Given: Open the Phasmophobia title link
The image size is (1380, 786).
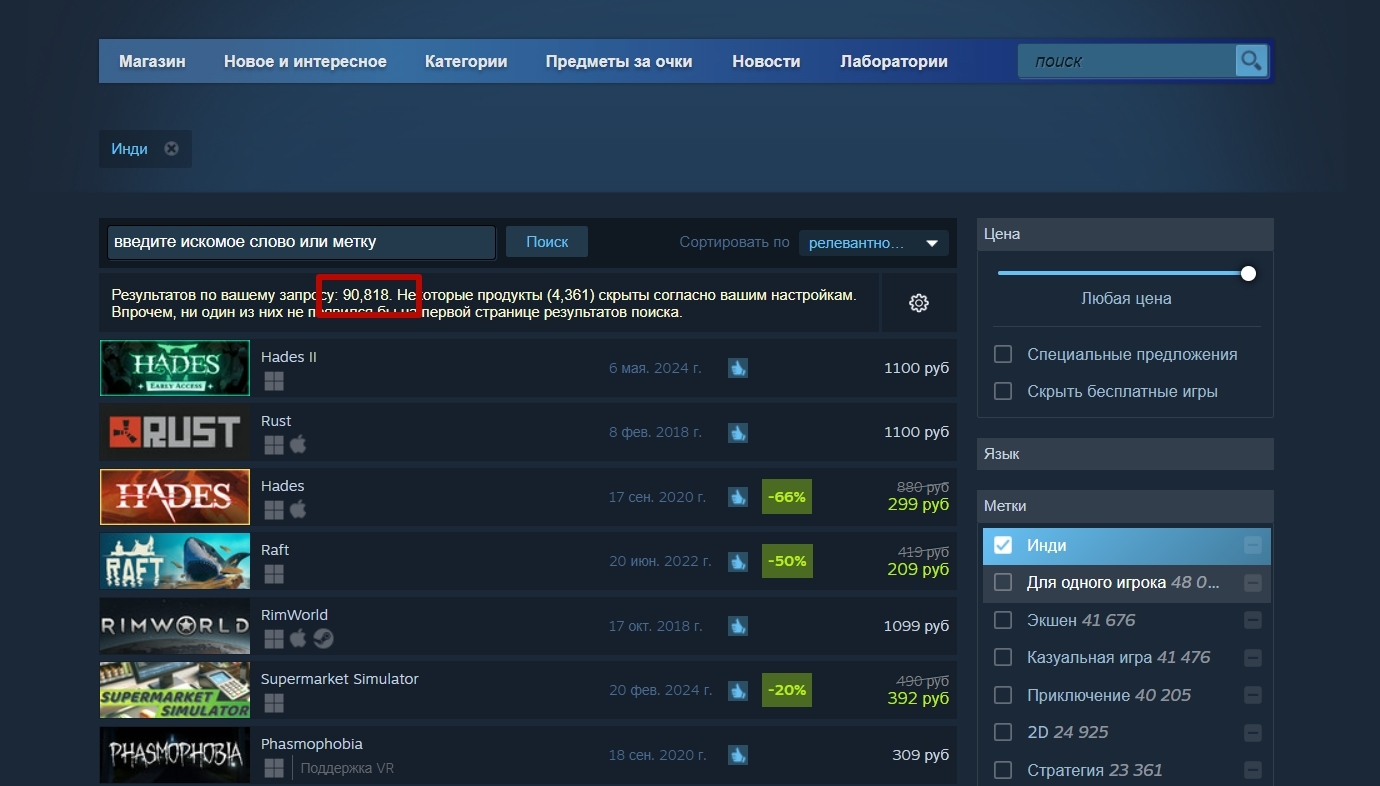Looking at the screenshot, I should point(312,744).
